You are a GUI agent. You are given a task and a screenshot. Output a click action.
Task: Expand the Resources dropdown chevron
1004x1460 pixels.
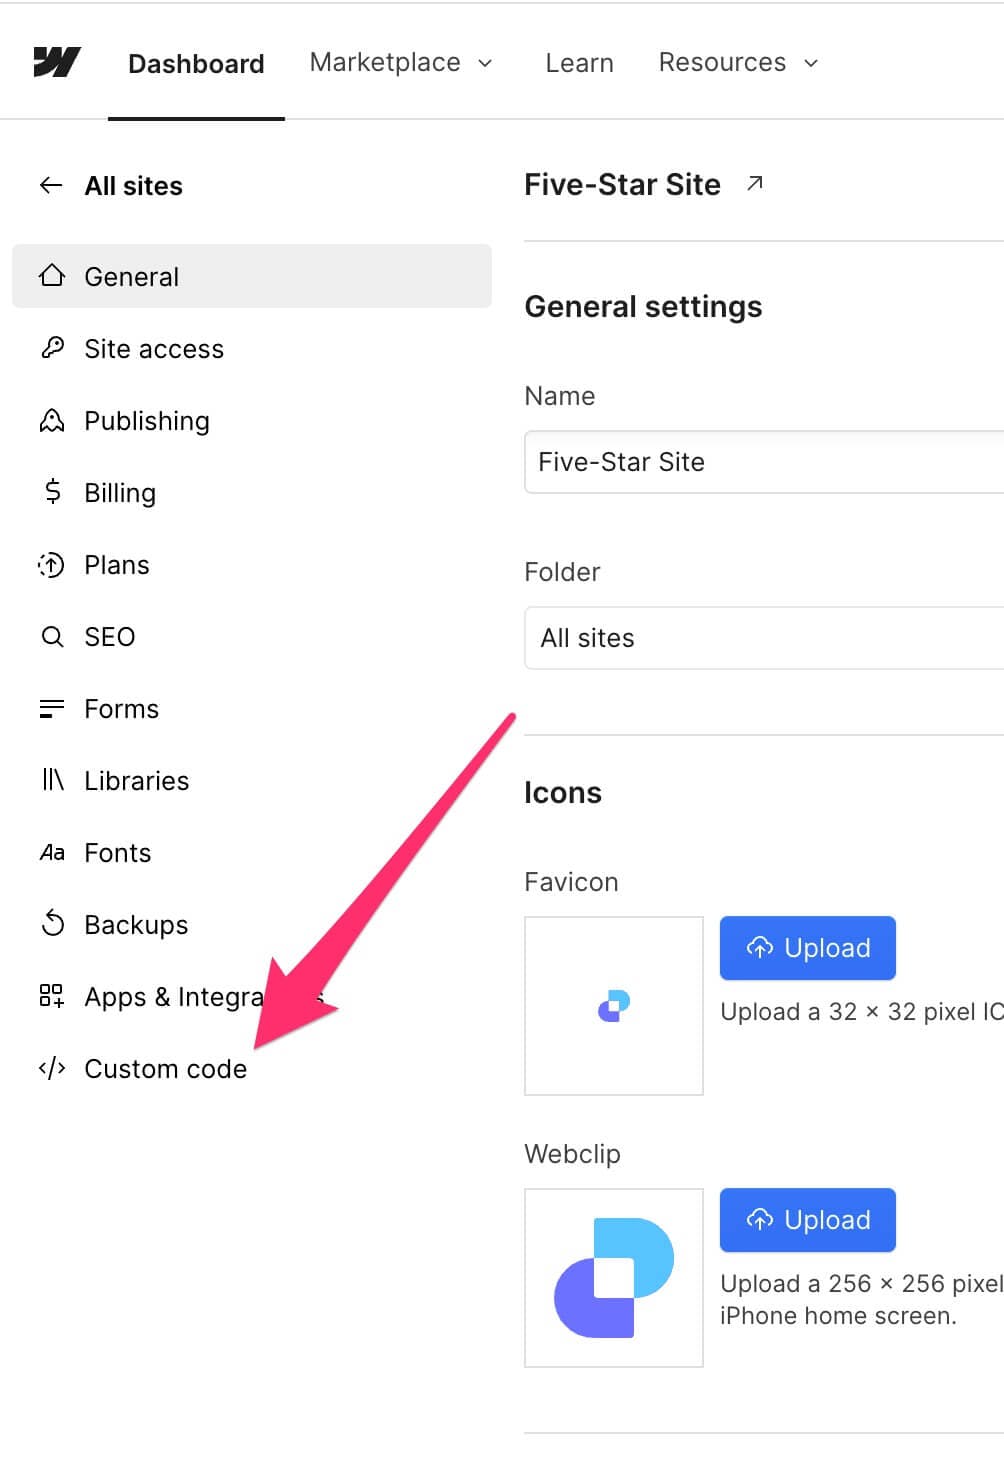click(811, 63)
